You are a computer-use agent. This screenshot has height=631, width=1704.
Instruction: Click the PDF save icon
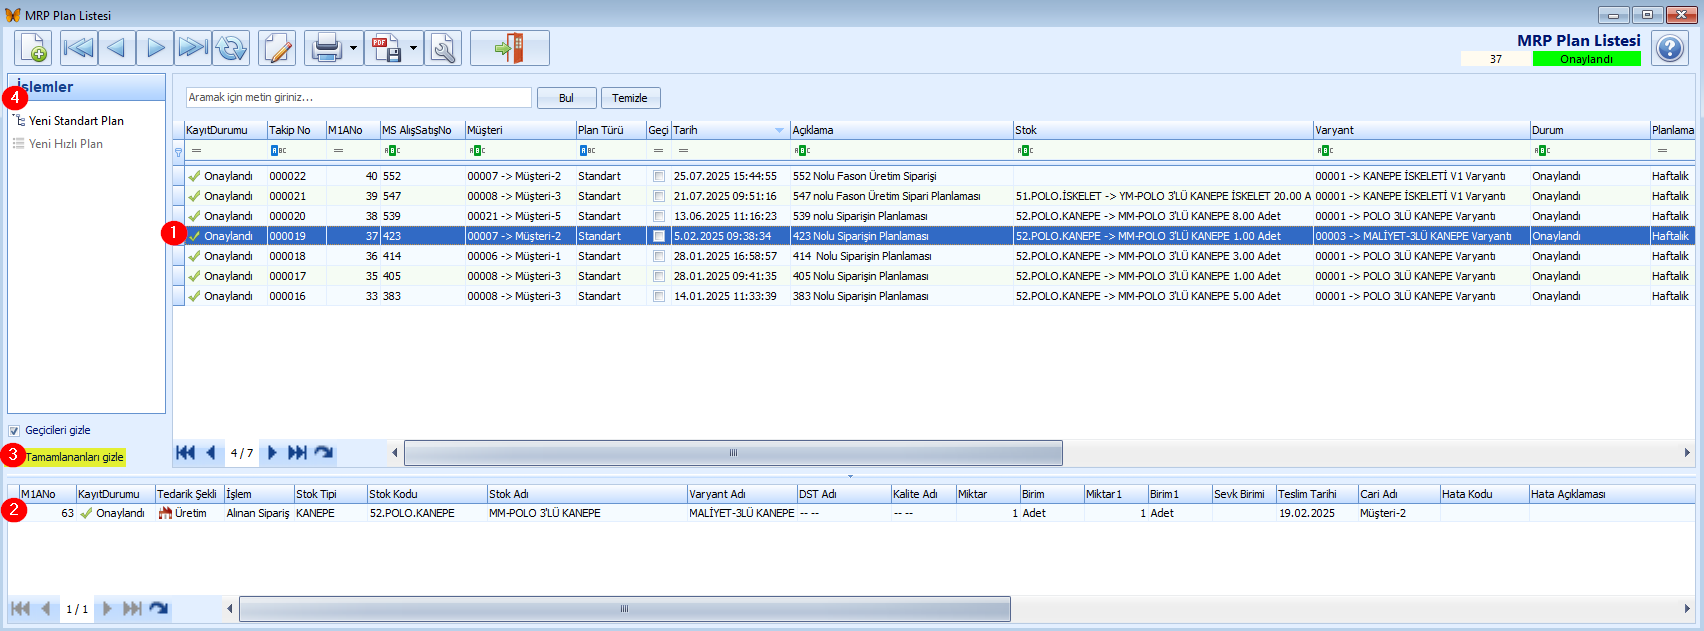386,48
